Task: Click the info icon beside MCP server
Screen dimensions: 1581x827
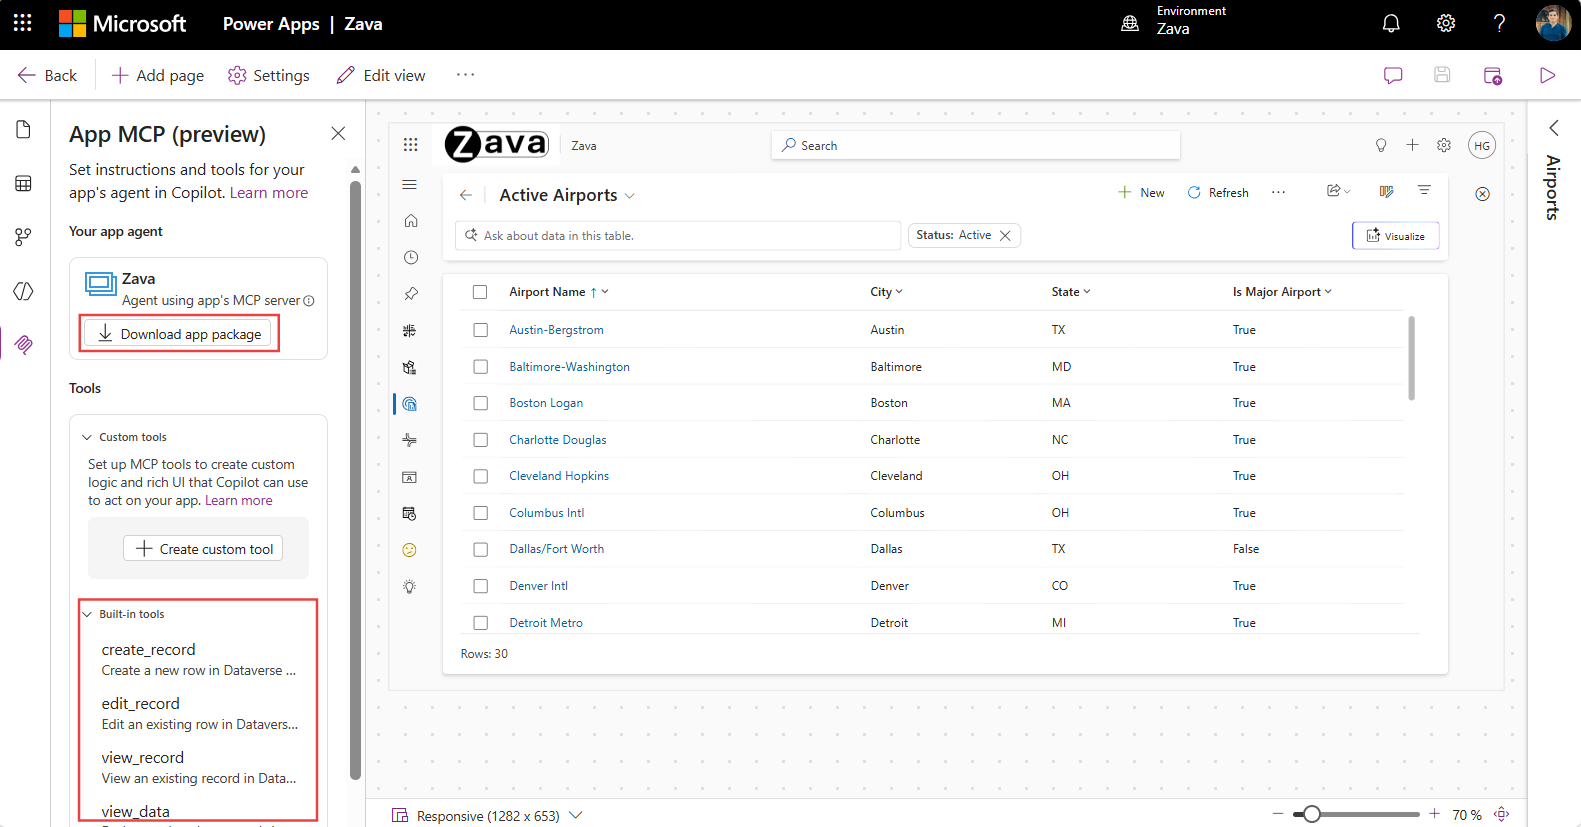Action: pyautogui.click(x=309, y=301)
